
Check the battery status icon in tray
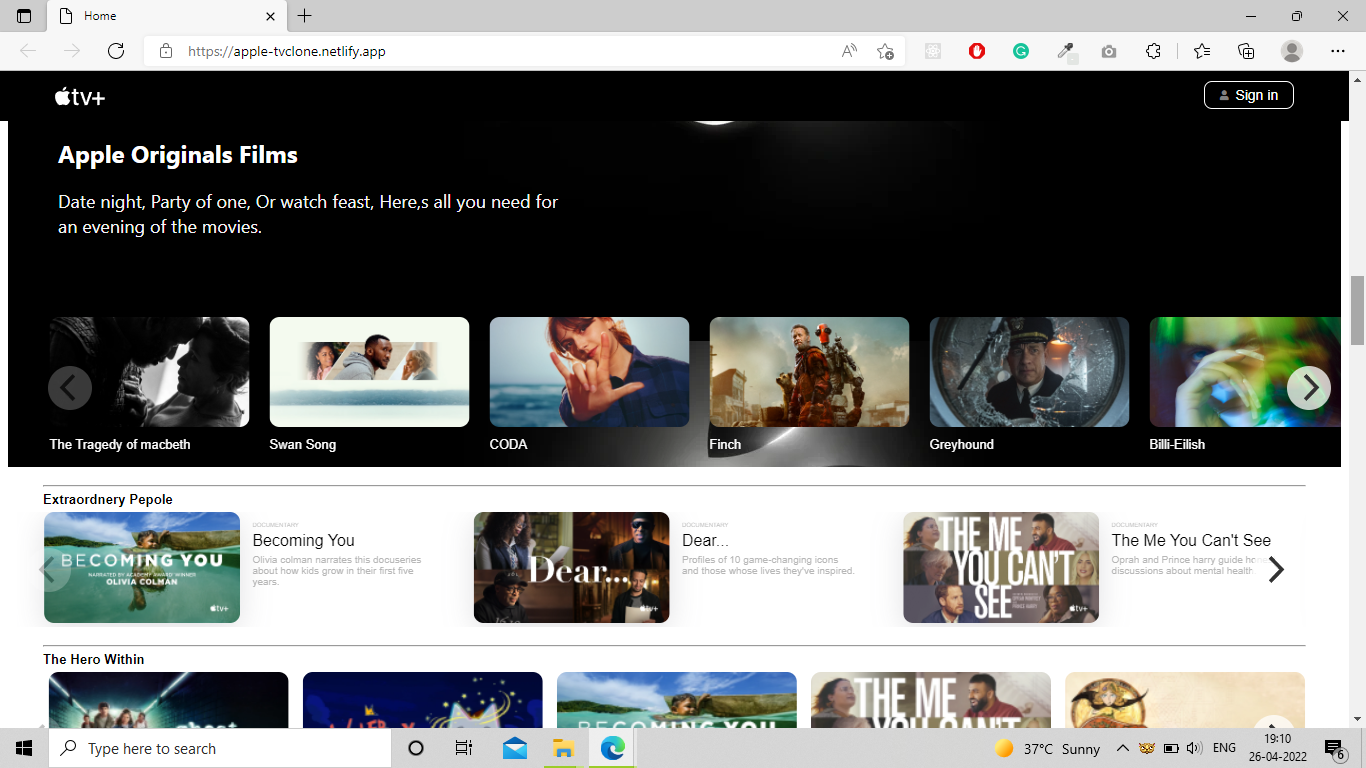1171,748
